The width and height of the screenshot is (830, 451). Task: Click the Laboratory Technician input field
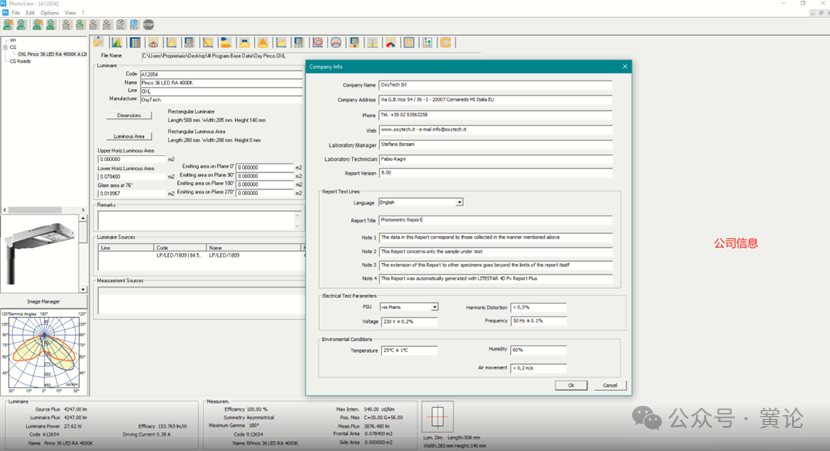[x=495, y=159]
